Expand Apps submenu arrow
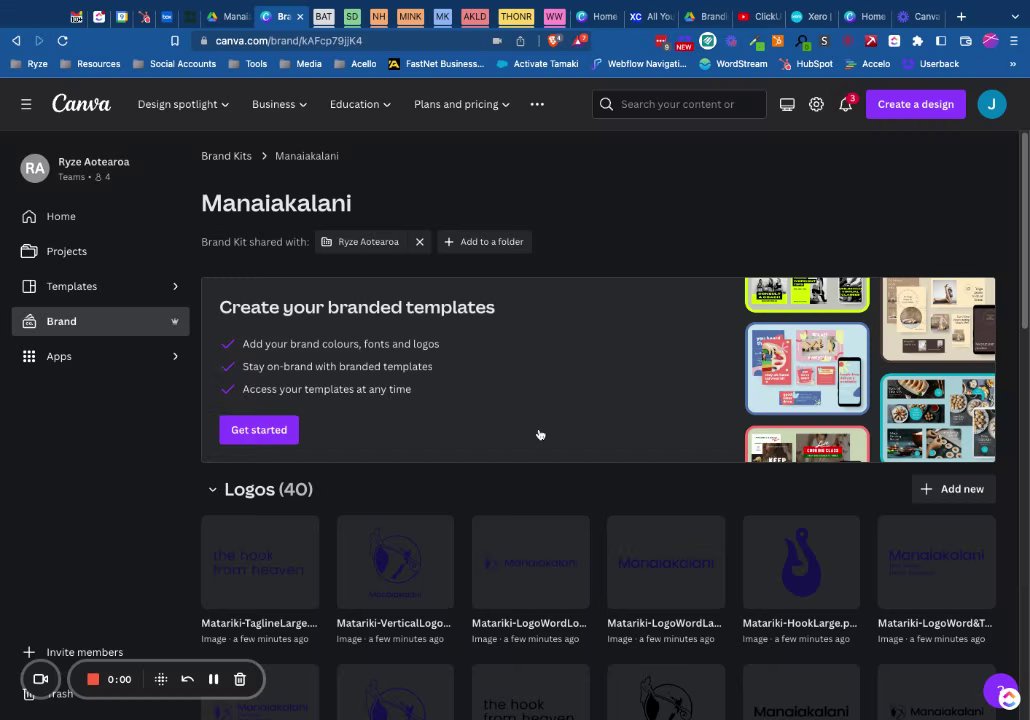Screen dimensions: 1030x720 pos(175,356)
